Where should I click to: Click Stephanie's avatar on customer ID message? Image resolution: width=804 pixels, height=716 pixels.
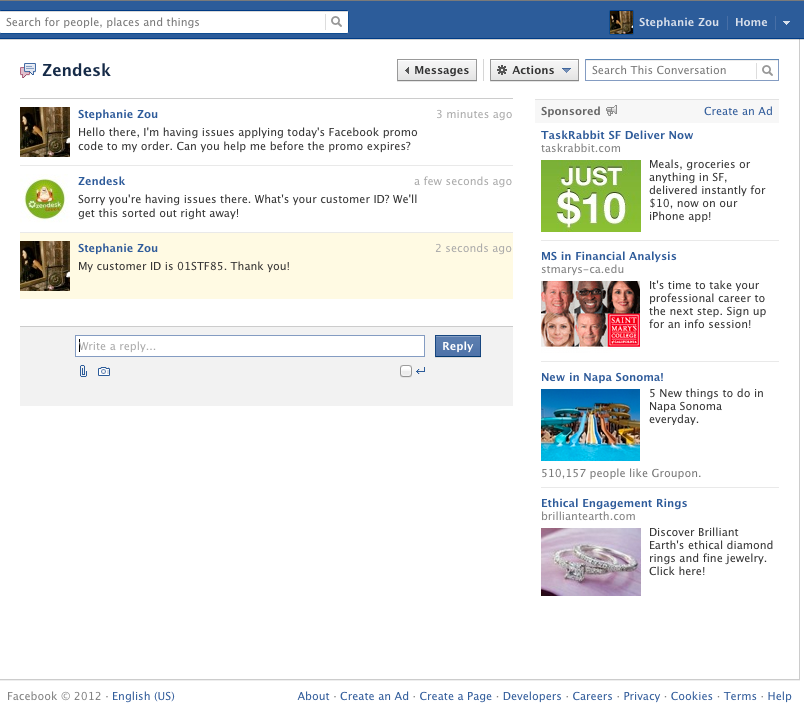point(45,266)
